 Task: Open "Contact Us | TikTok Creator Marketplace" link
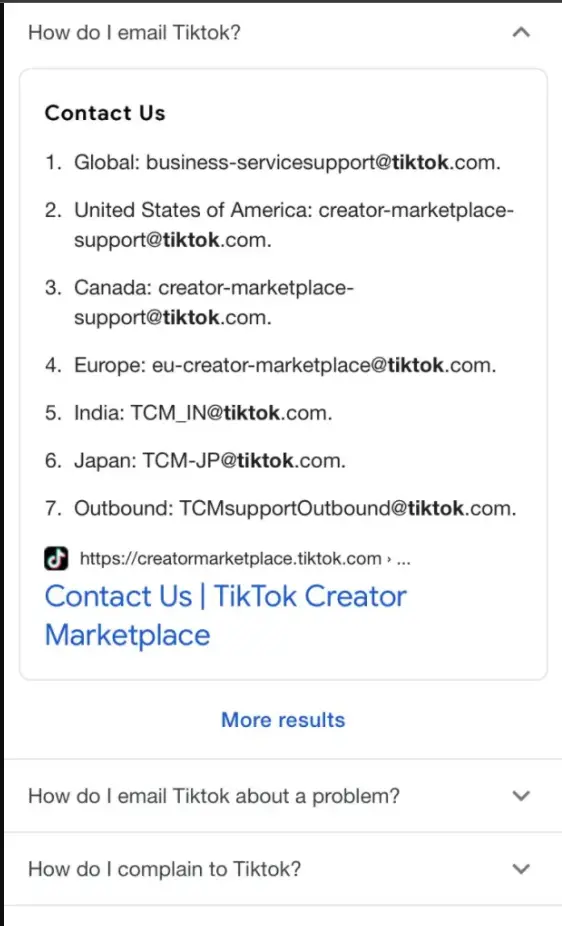(x=226, y=615)
